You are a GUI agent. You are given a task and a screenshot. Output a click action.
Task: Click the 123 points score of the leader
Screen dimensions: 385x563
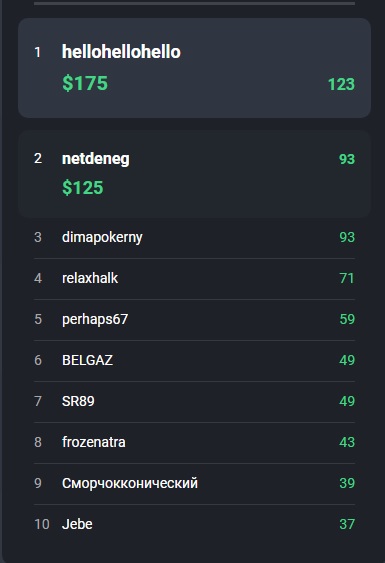pos(341,84)
